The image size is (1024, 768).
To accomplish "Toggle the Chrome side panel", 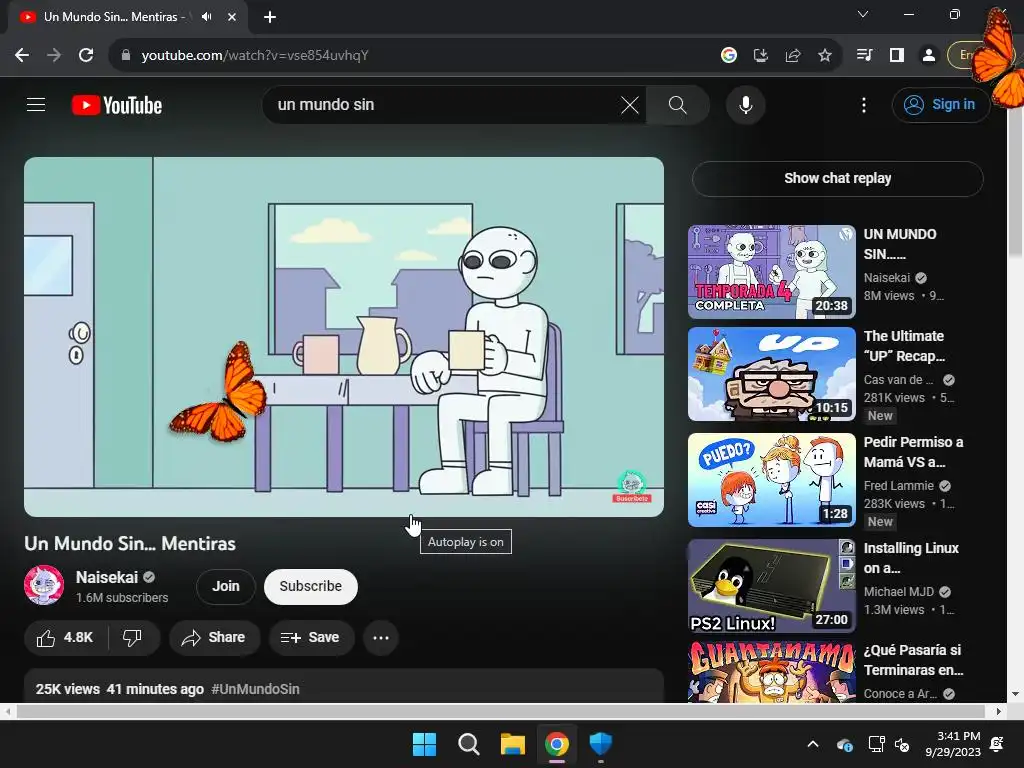I will click(x=897, y=56).
